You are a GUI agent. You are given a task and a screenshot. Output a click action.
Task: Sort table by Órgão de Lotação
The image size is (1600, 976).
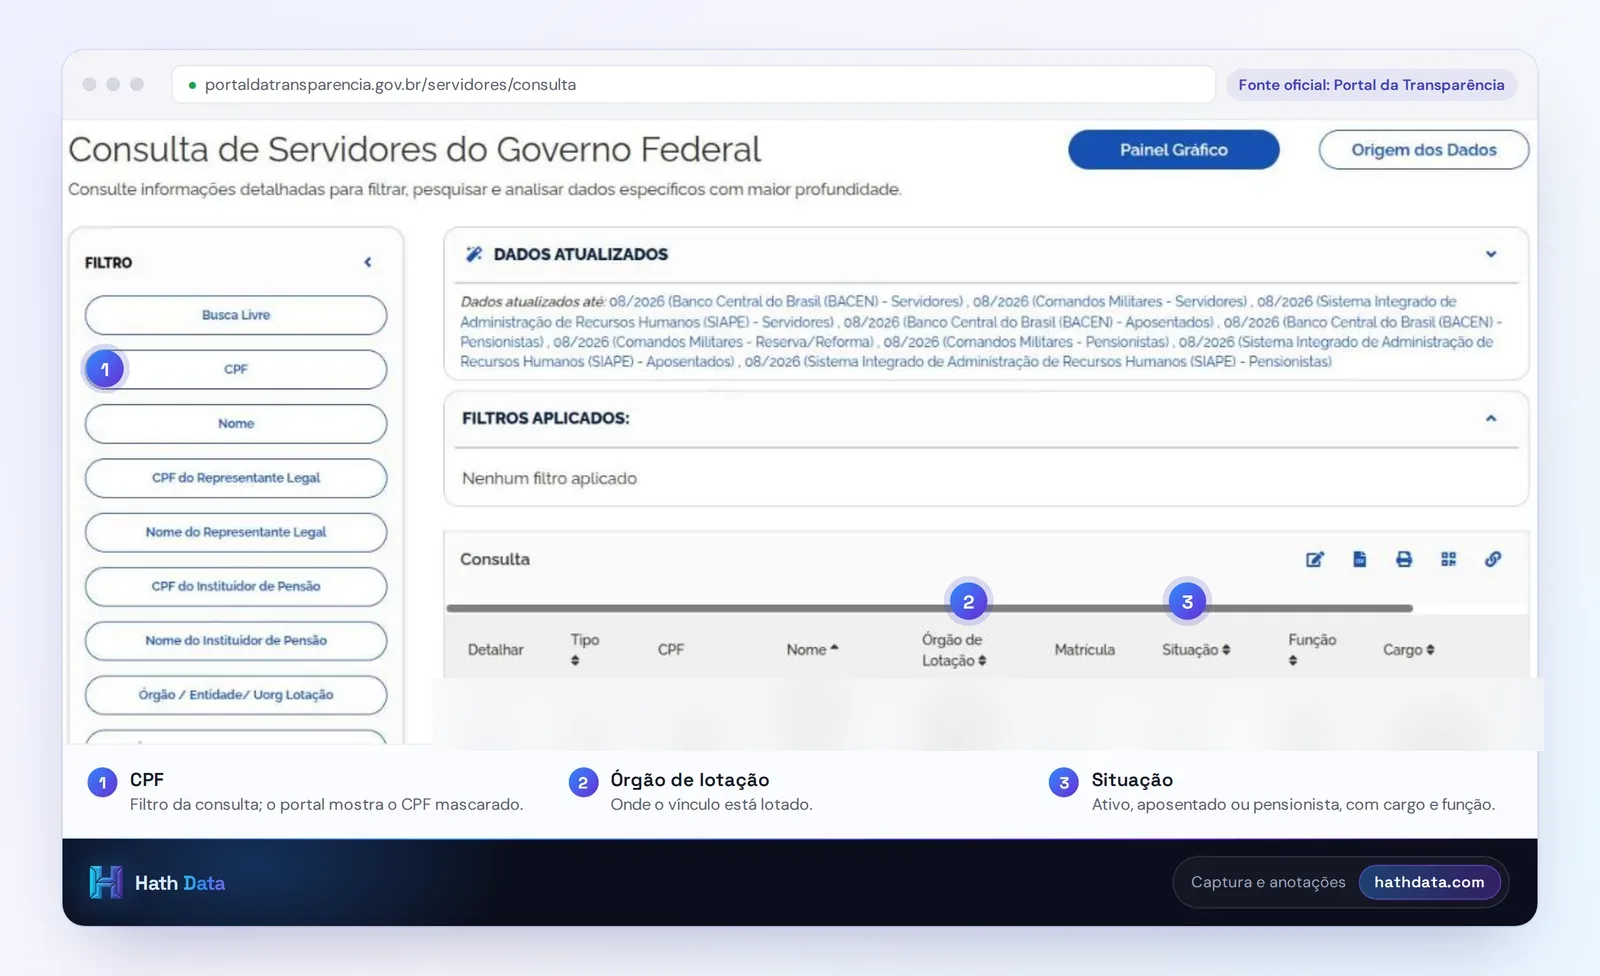click(982, 661)
